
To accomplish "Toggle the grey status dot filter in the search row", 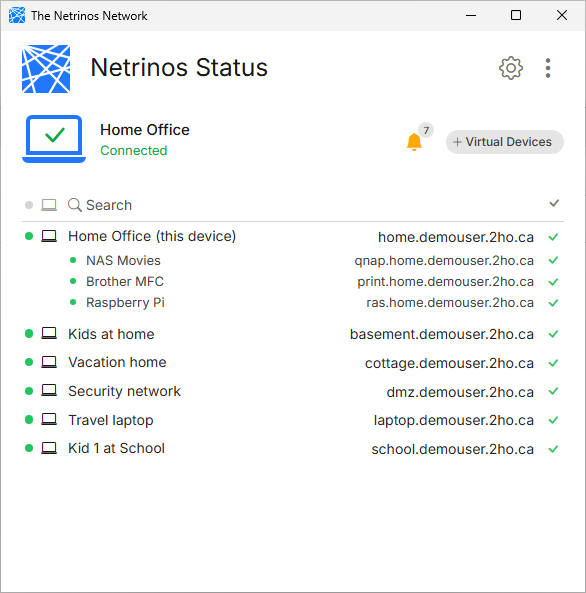I will pyautogui.click(x=29, y=205).
